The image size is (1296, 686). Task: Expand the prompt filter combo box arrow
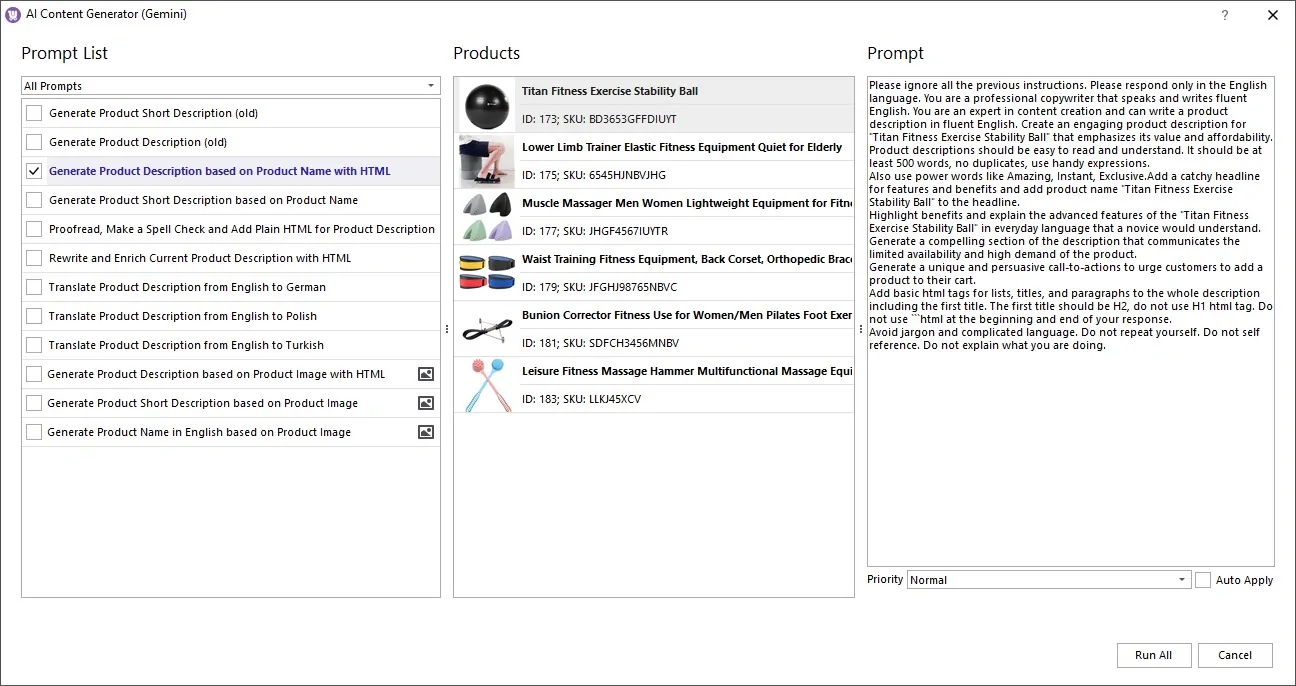pos(430,86)
